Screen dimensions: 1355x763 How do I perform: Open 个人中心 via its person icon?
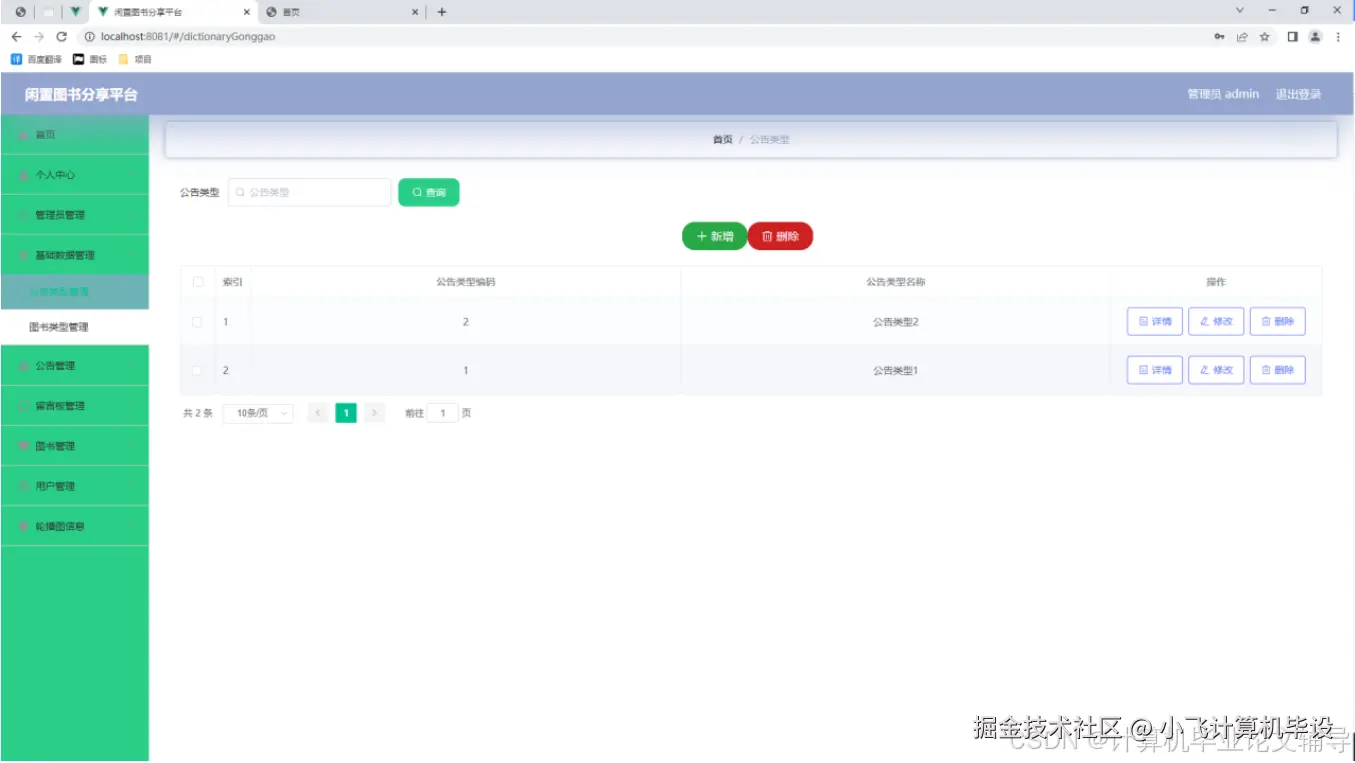23,174
